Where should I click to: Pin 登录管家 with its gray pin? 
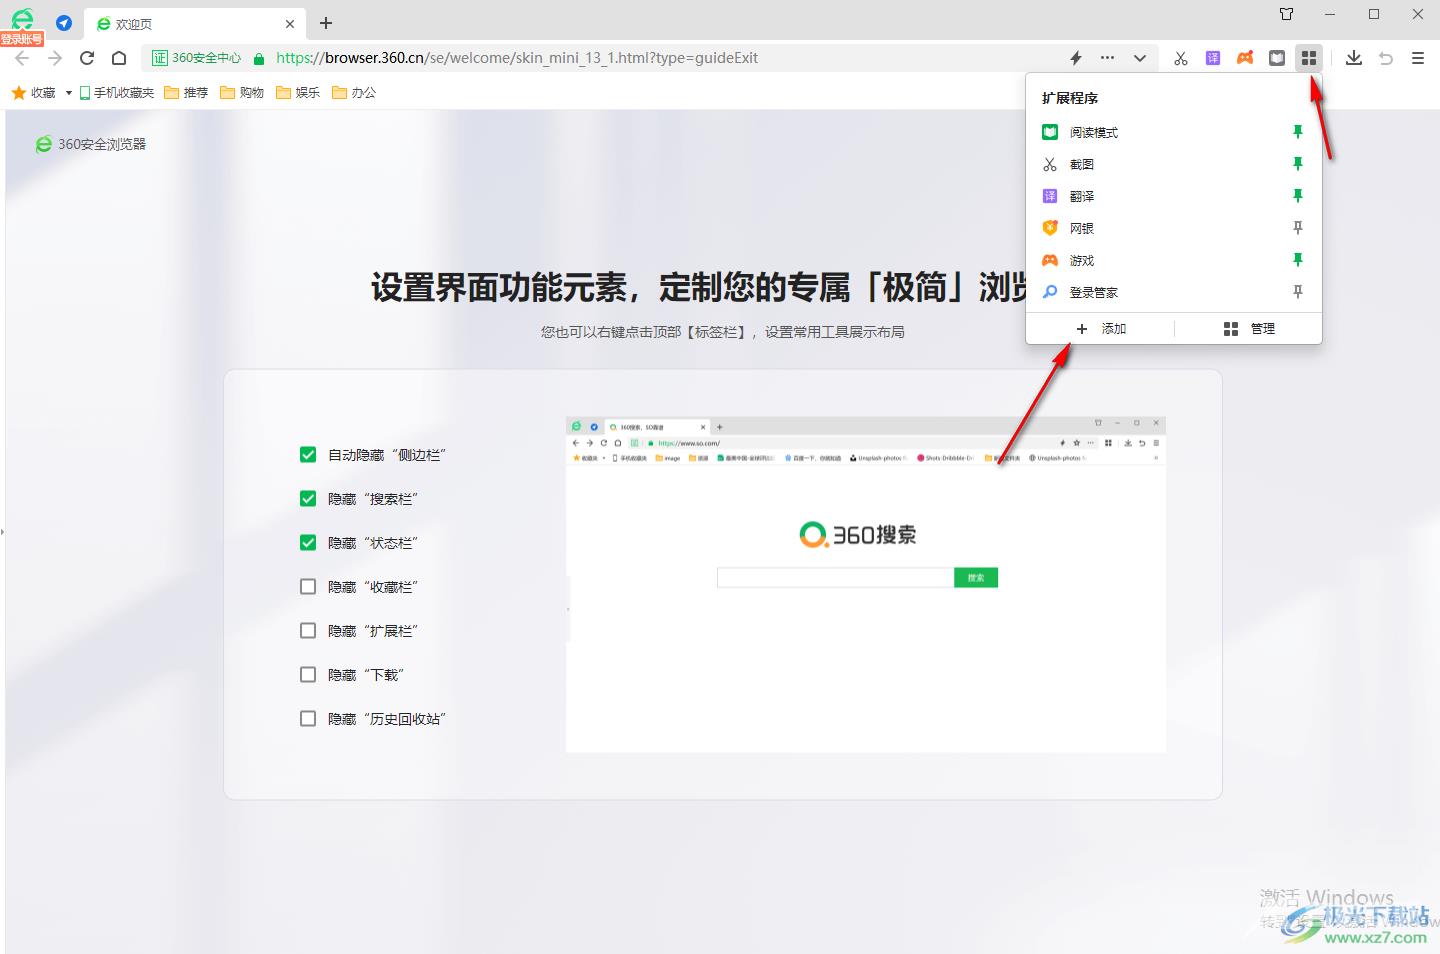[x=1298, y=292]
